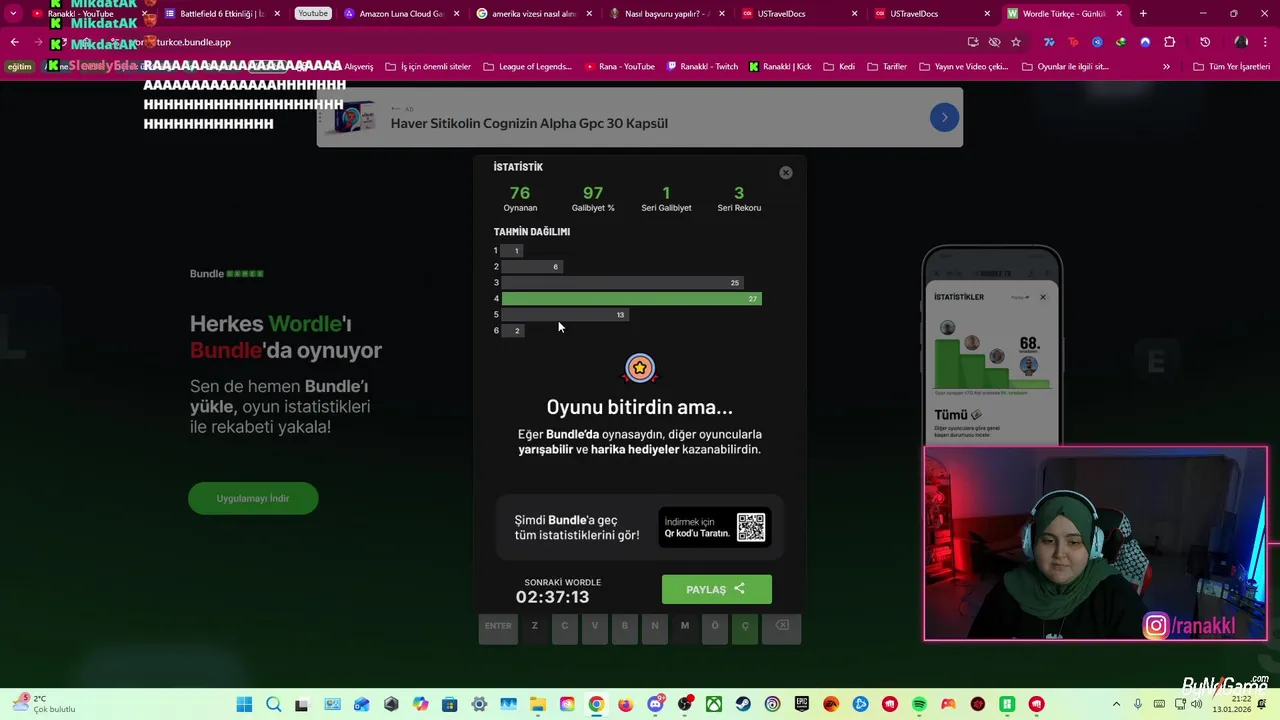Click the star medal badge icon
The image size is (1280, 720).
(640, 368)
